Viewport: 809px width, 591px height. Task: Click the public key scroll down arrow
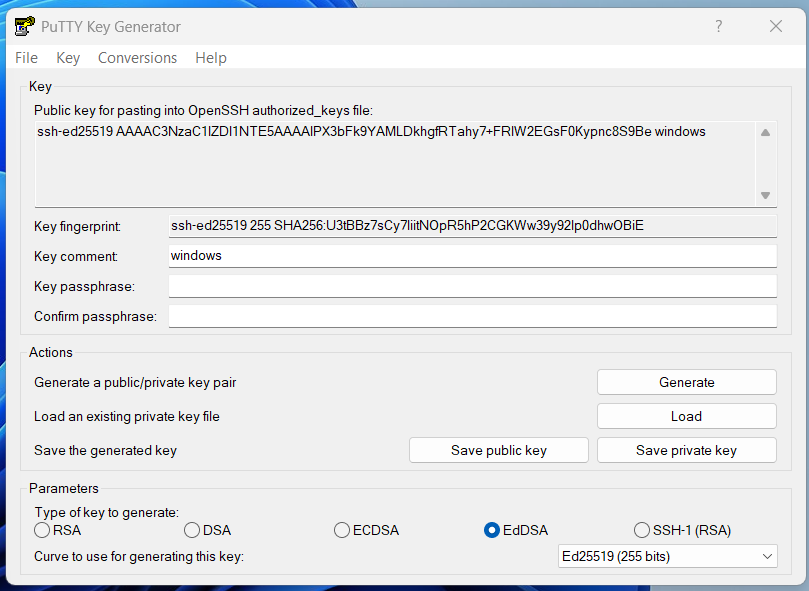pos(765,195)
